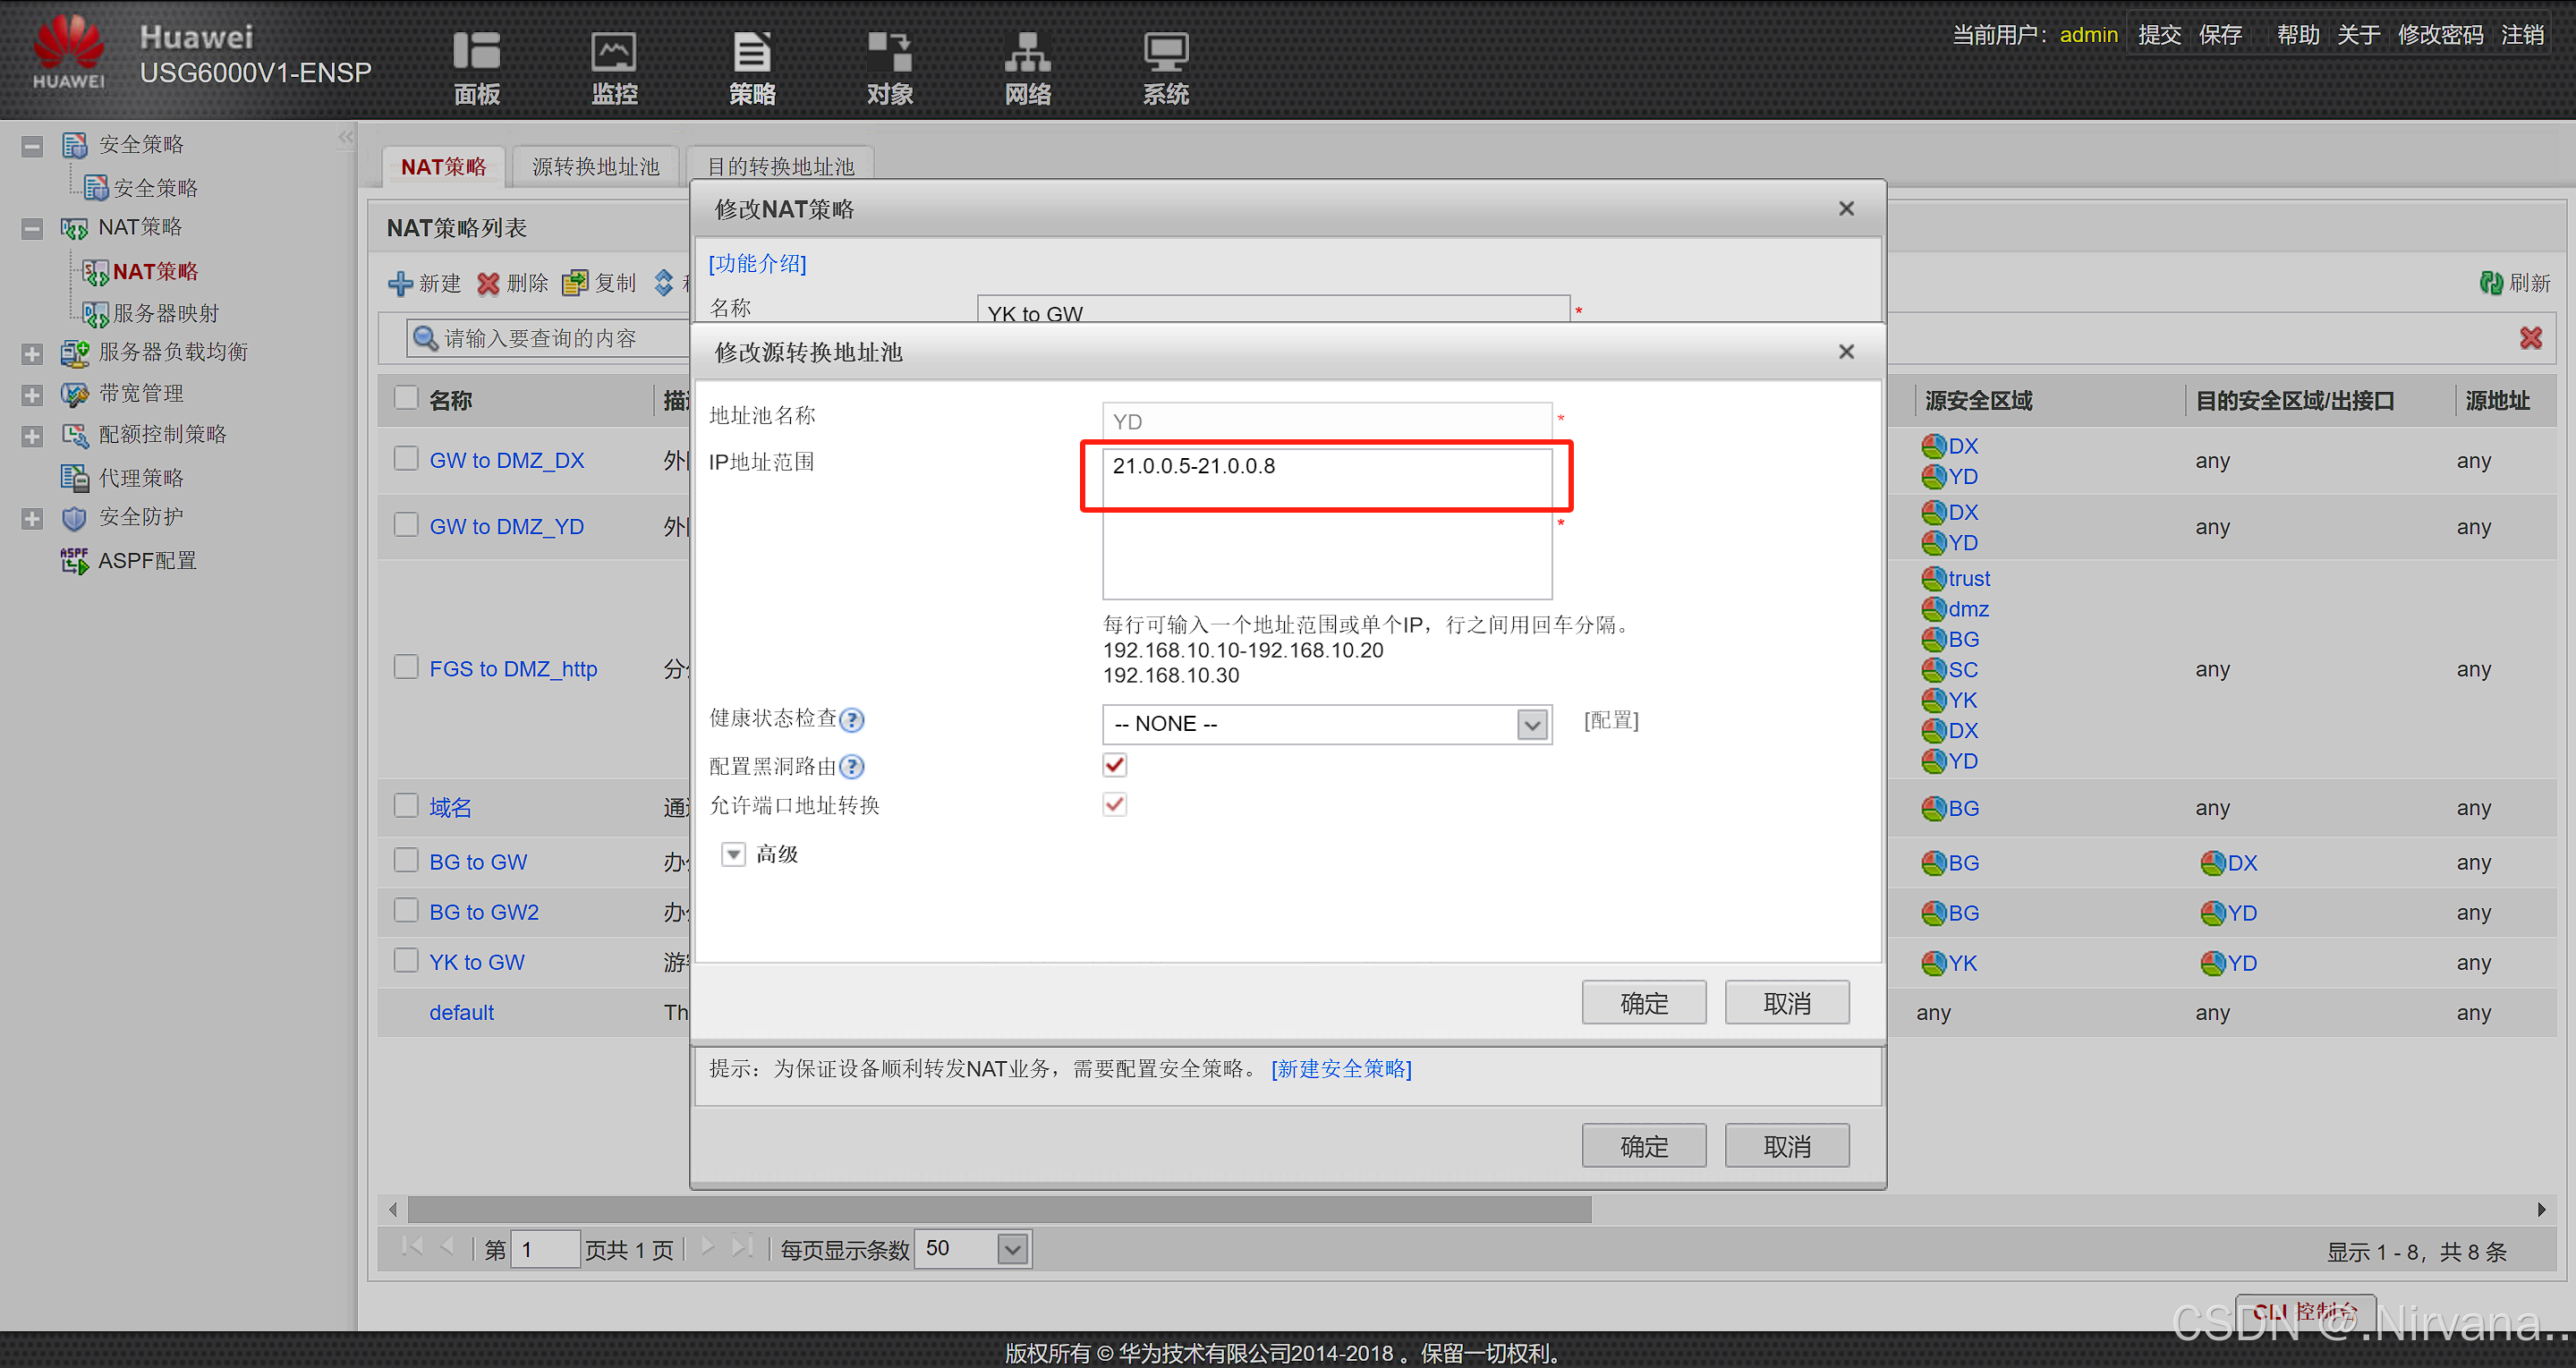
Task: Expand the 服务器负载均衡 tree node
Action: tap(32, 354)
